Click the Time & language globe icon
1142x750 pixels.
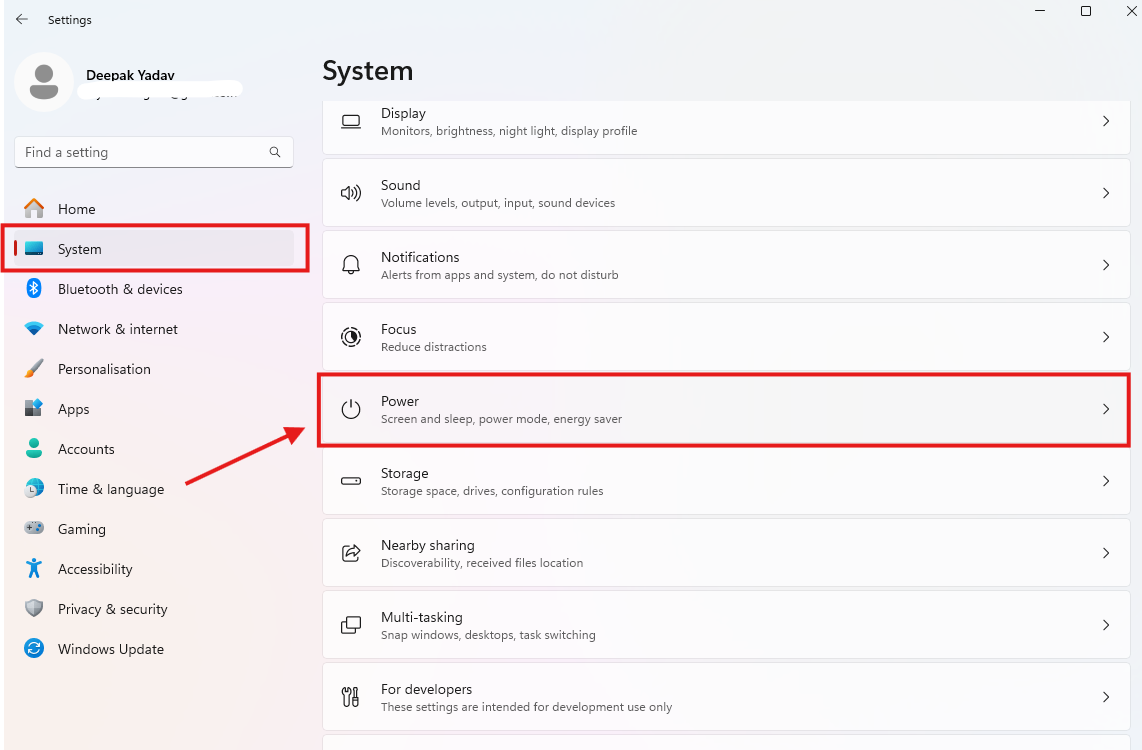(34, 489)
